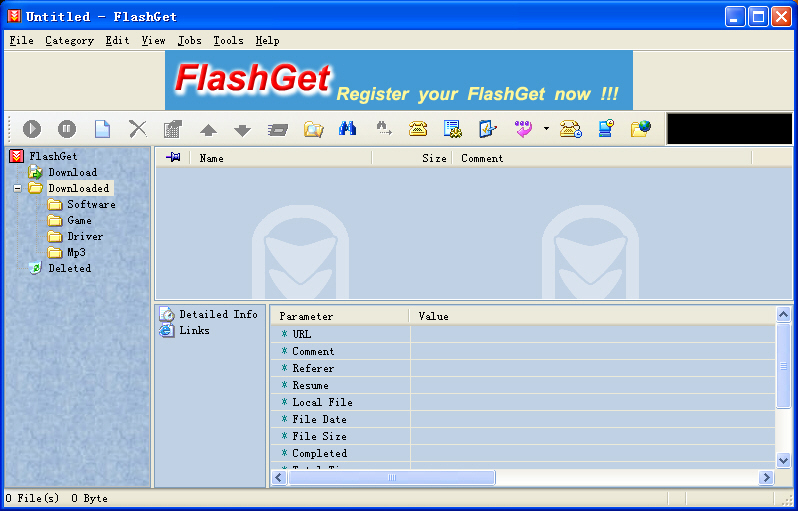Screen dimensions: 798x511
Task: Click the Referer parameter row
Action: (x=523, y=368)
